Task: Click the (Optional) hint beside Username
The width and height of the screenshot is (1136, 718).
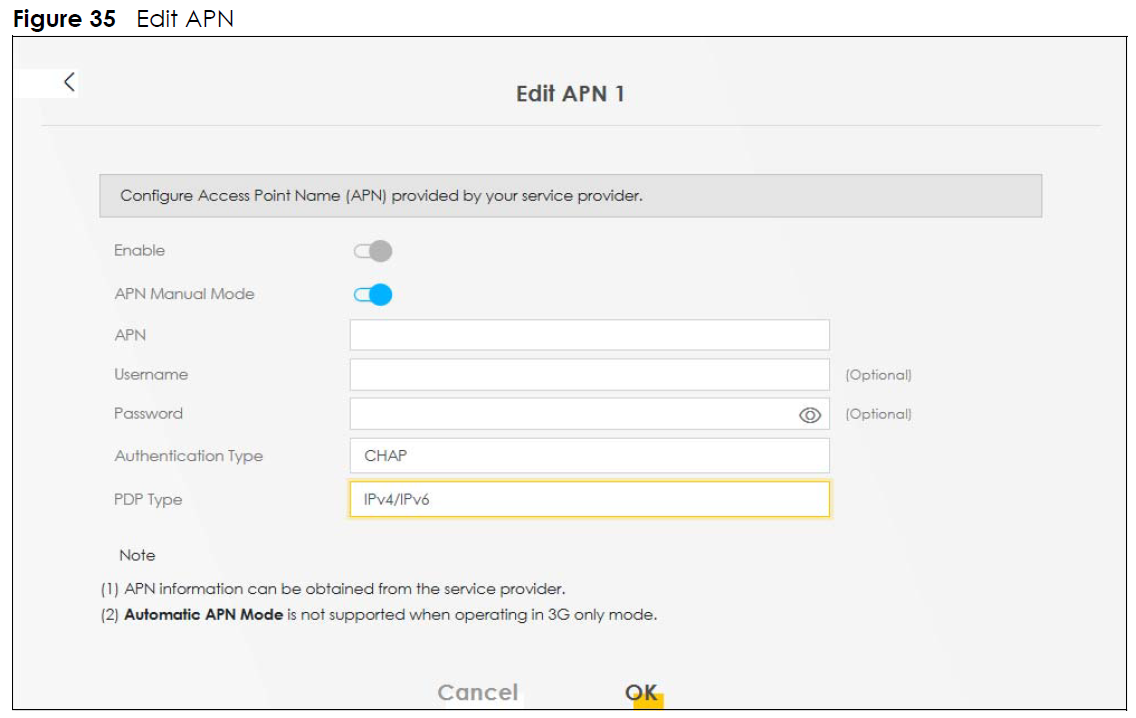Action: (x=878, y=375)
